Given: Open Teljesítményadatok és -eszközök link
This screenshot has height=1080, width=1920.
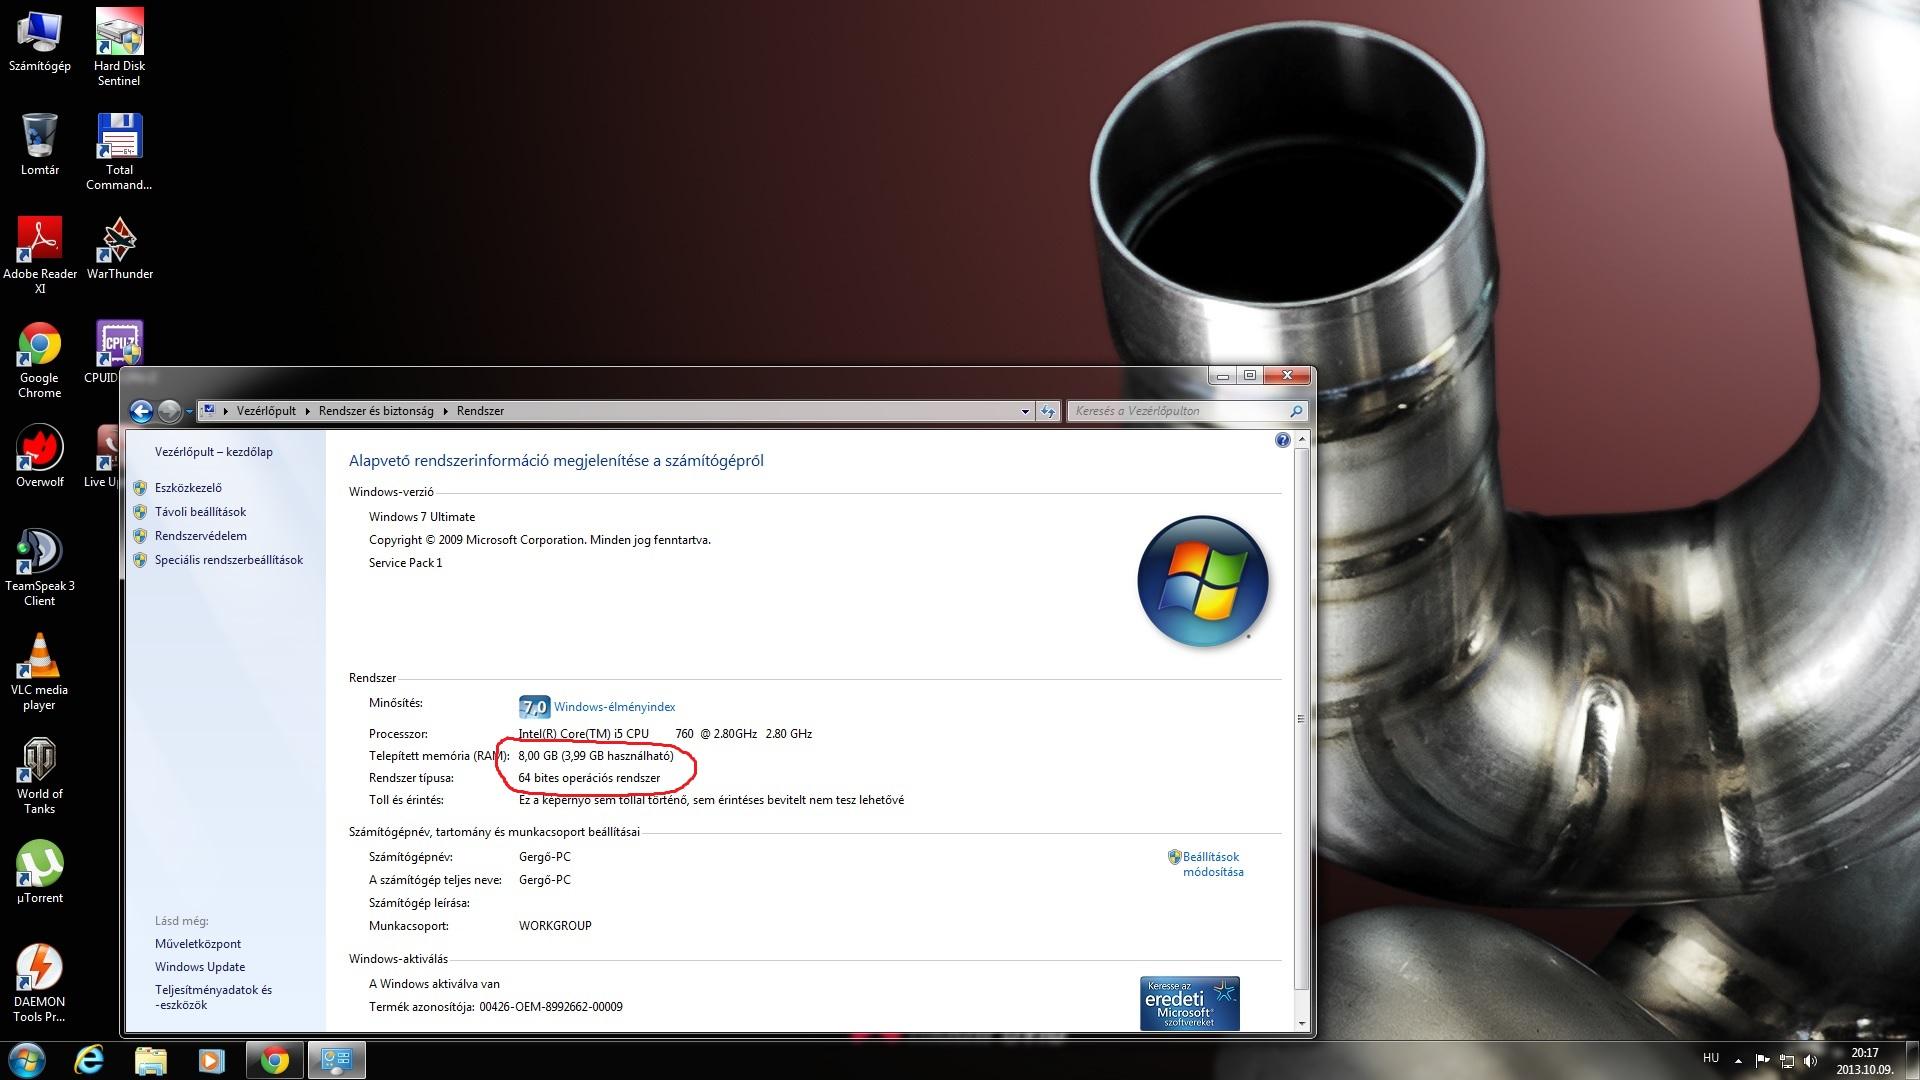Looking at the screenshot, I should point(213,997).
